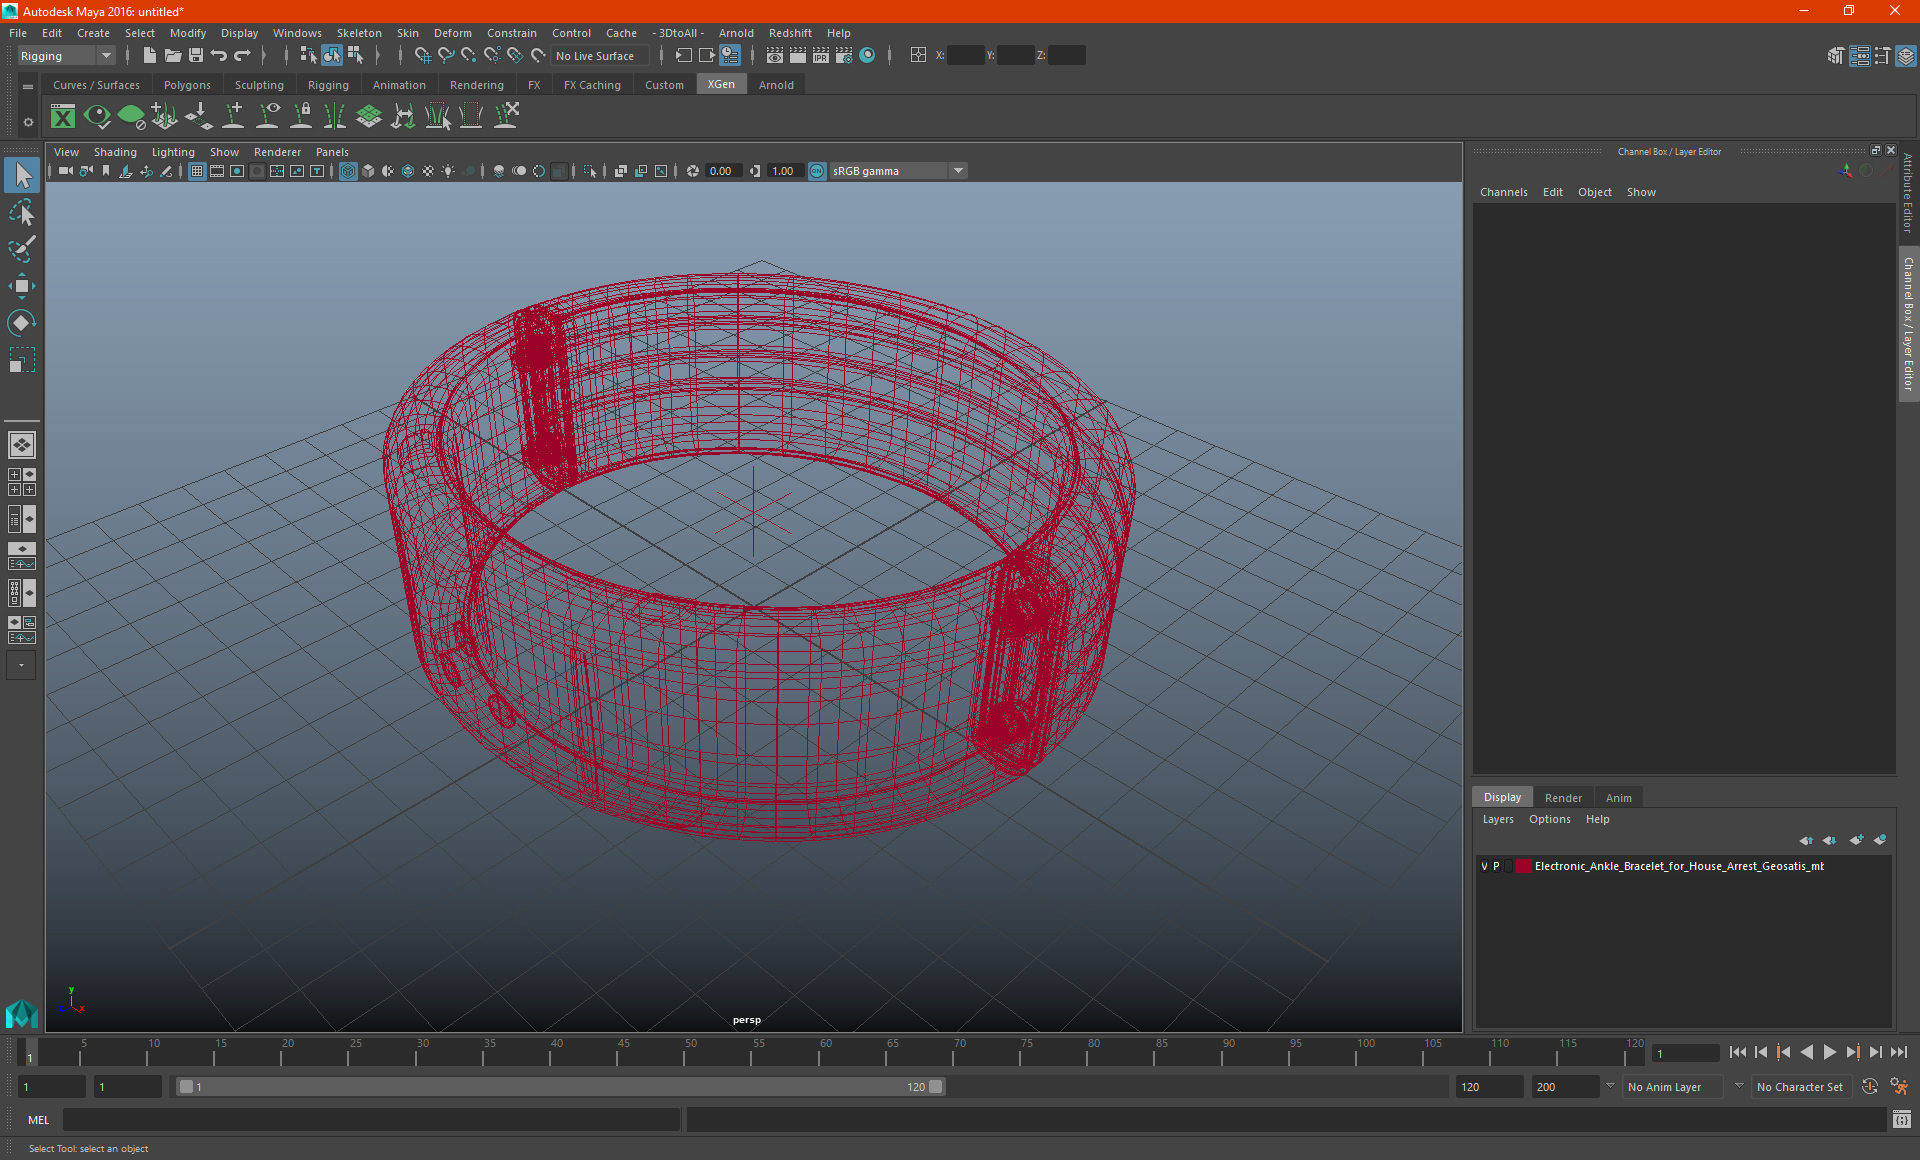
Task: Open the Skeleton menu
Action: tap(359, 33)
